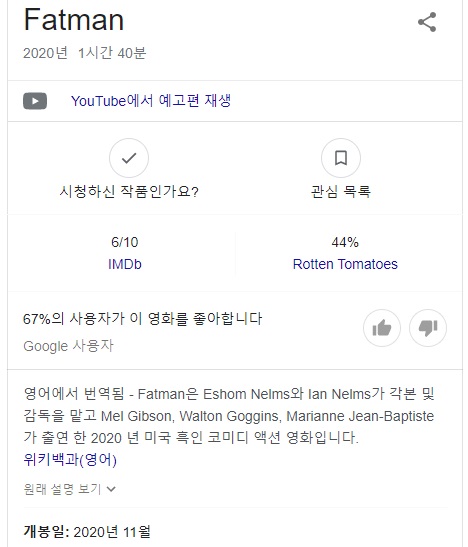Open the IMDb rating link
This screenshot has height=547, width=468.
tap(125, 264)
